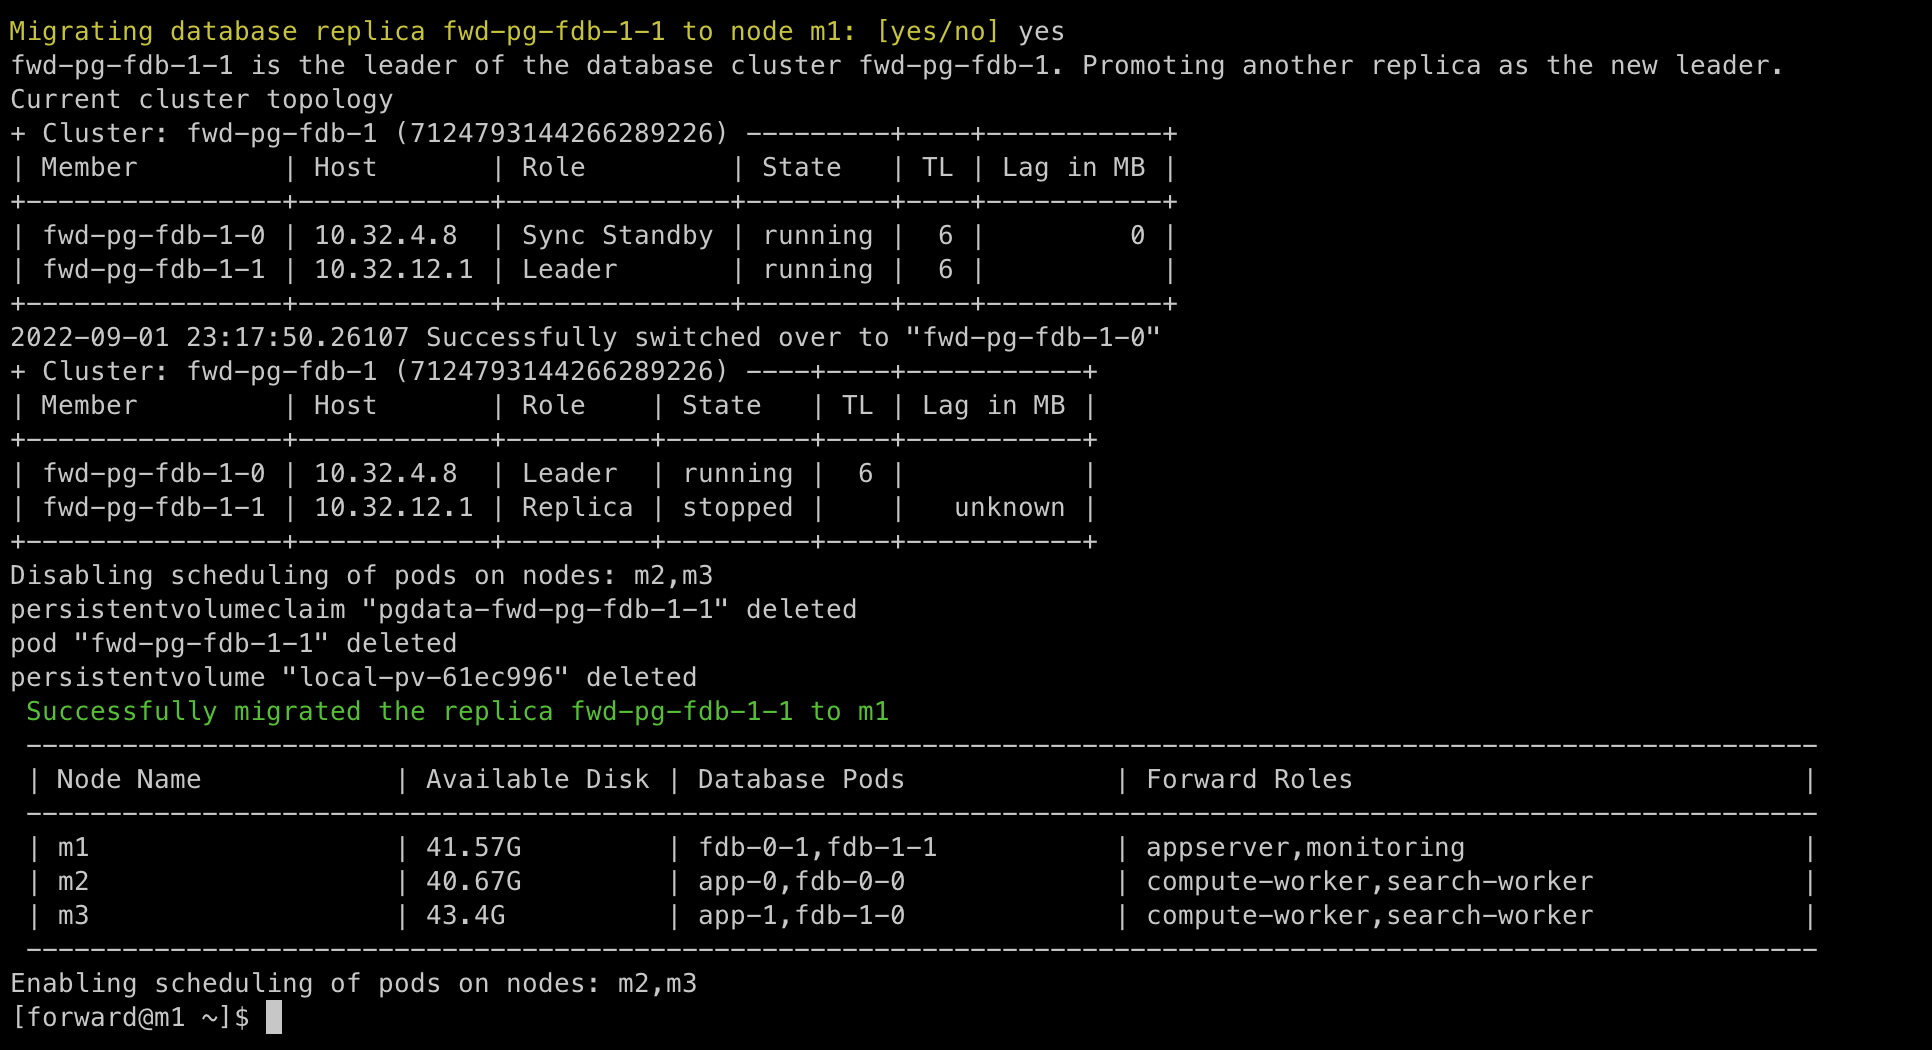The height and width of the screenshot is (1050, 1932).
Task: Click the "Database Pods" column header
Action: click(801, 779)
